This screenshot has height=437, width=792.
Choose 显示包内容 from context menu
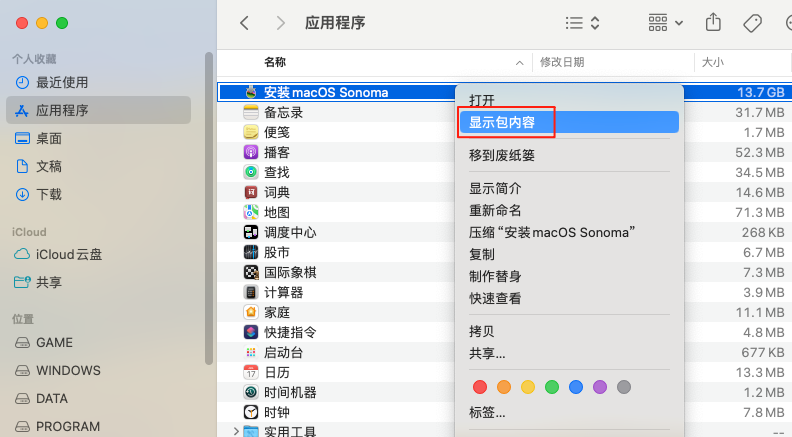(502, 122)
